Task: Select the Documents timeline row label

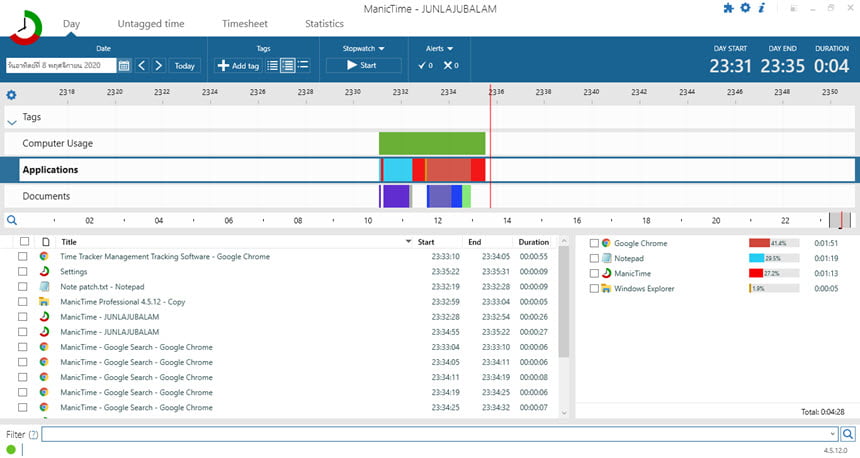Action: [x=46, y=196]
